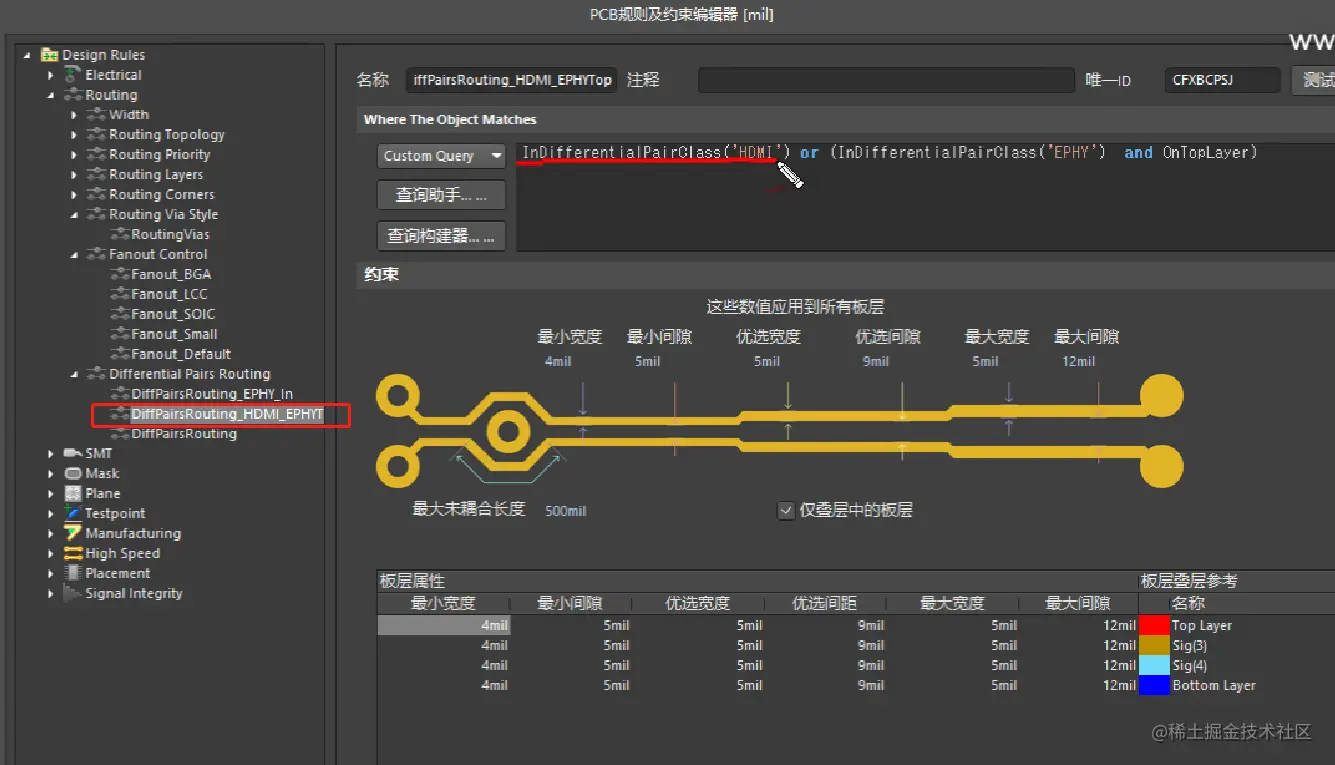Viewport: 1335px width, 765px height.
Task: Expand the High Speed rules node
Action: point(51,554)
